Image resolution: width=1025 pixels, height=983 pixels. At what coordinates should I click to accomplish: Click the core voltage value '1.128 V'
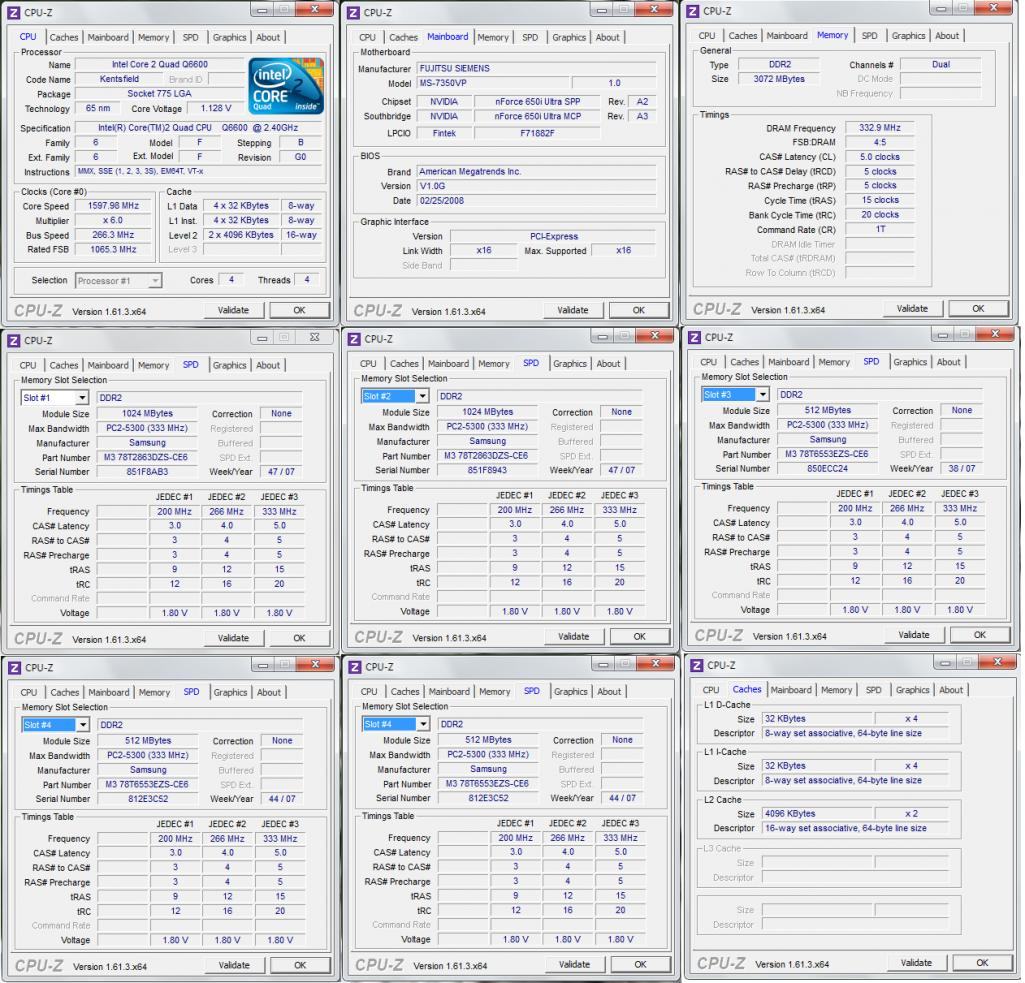click(216, 108)
